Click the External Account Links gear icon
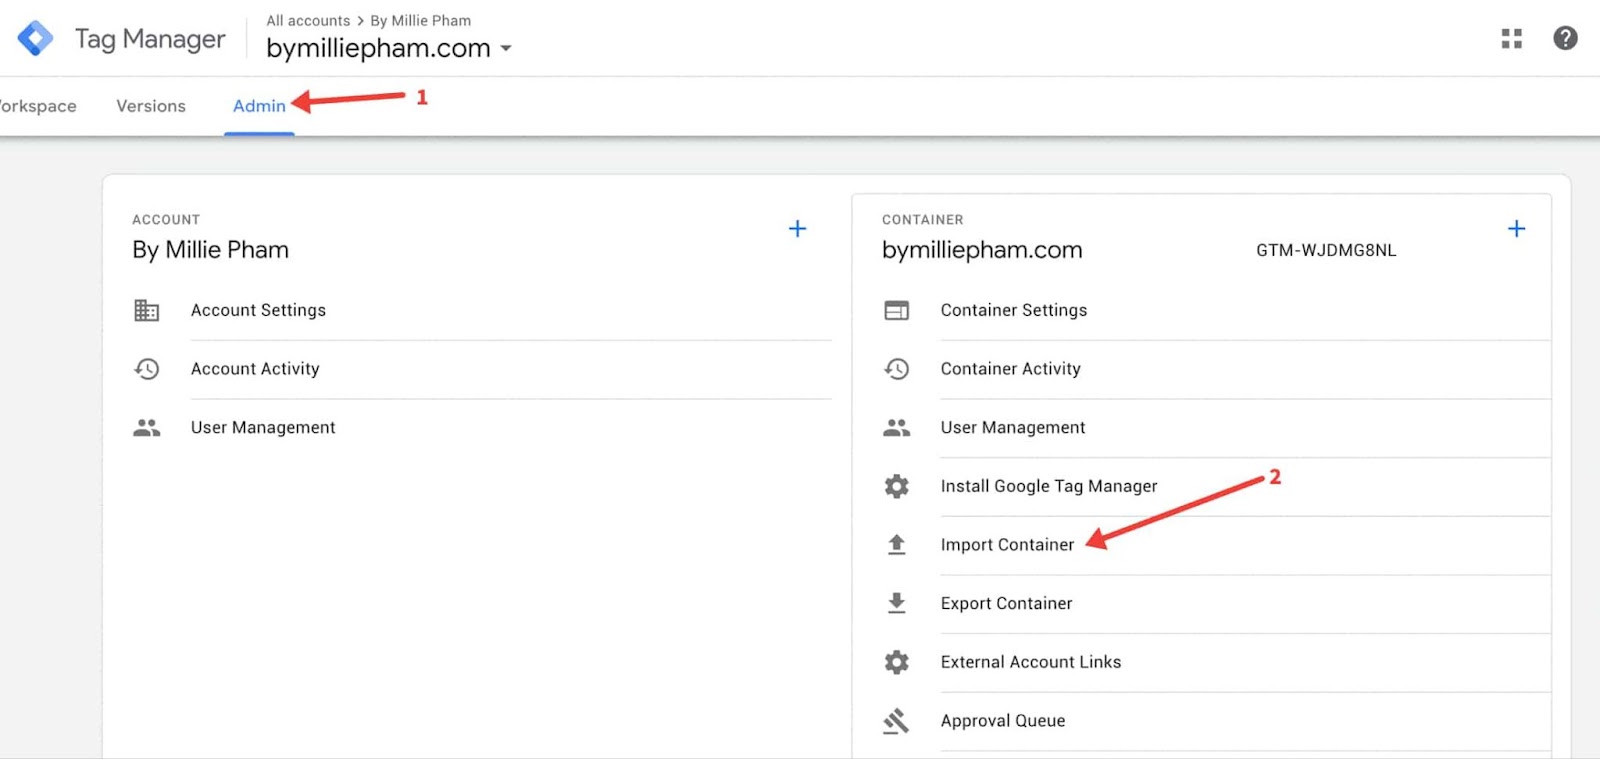The height and width of the screenshot is (759, 1600). (x=897, y=662)
